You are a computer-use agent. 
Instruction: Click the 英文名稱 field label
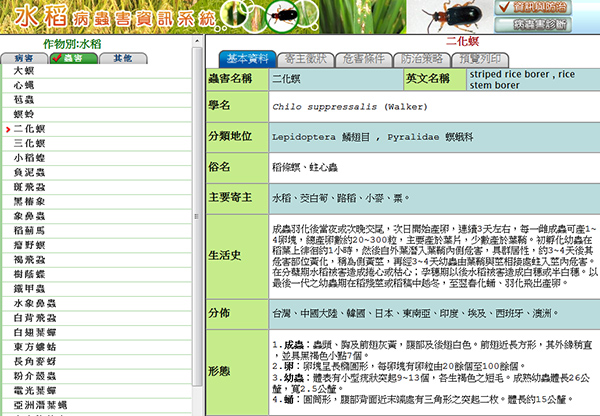tap(427, 79)
